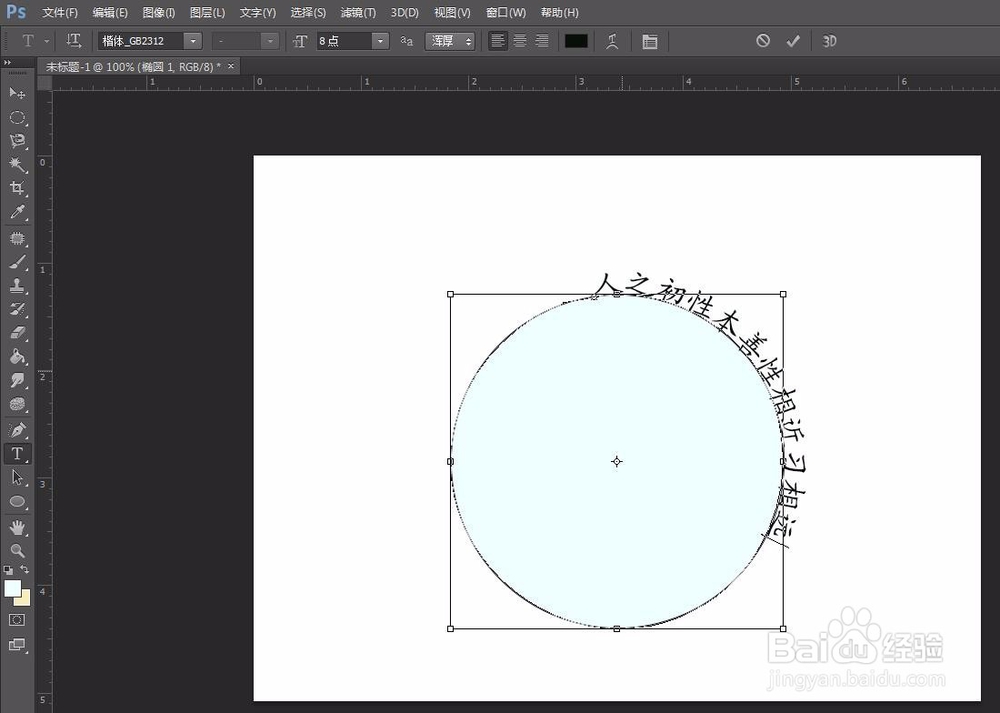Select the Horizontal Type tool

[x=17, y=453]
